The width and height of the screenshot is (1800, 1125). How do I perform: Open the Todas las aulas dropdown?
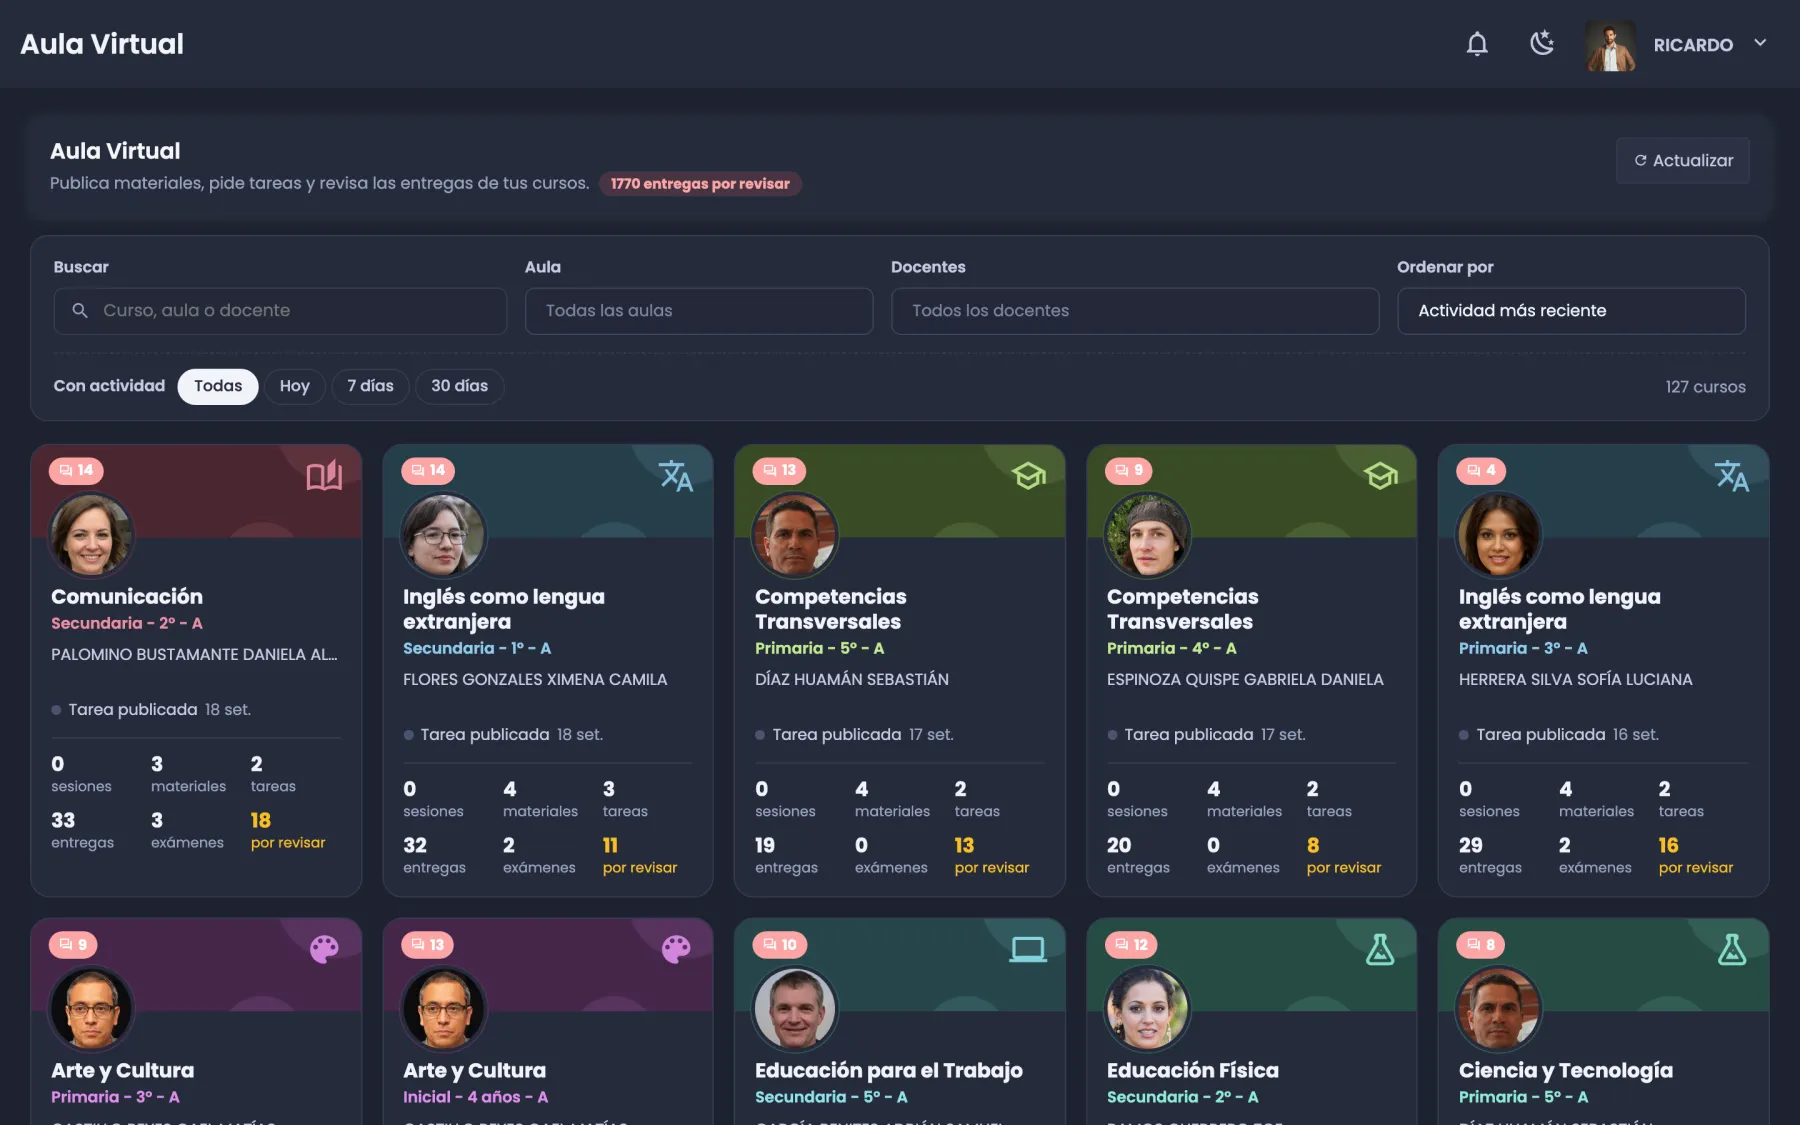click(699, 311)
